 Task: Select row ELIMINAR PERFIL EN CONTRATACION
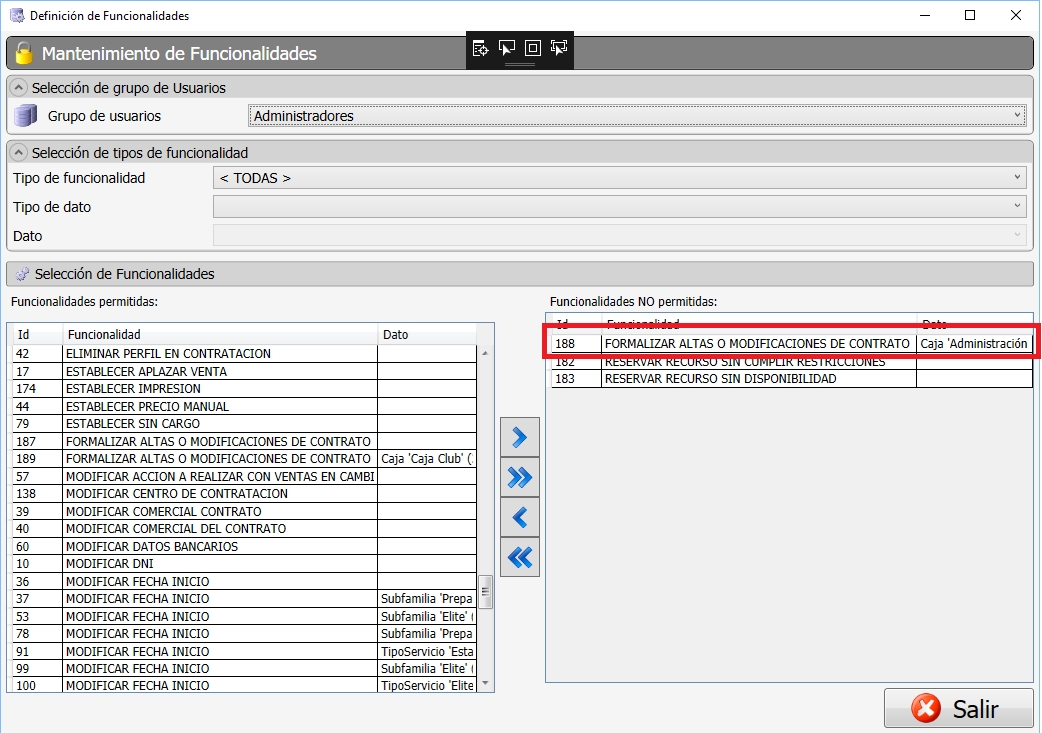tap(245, 354)
